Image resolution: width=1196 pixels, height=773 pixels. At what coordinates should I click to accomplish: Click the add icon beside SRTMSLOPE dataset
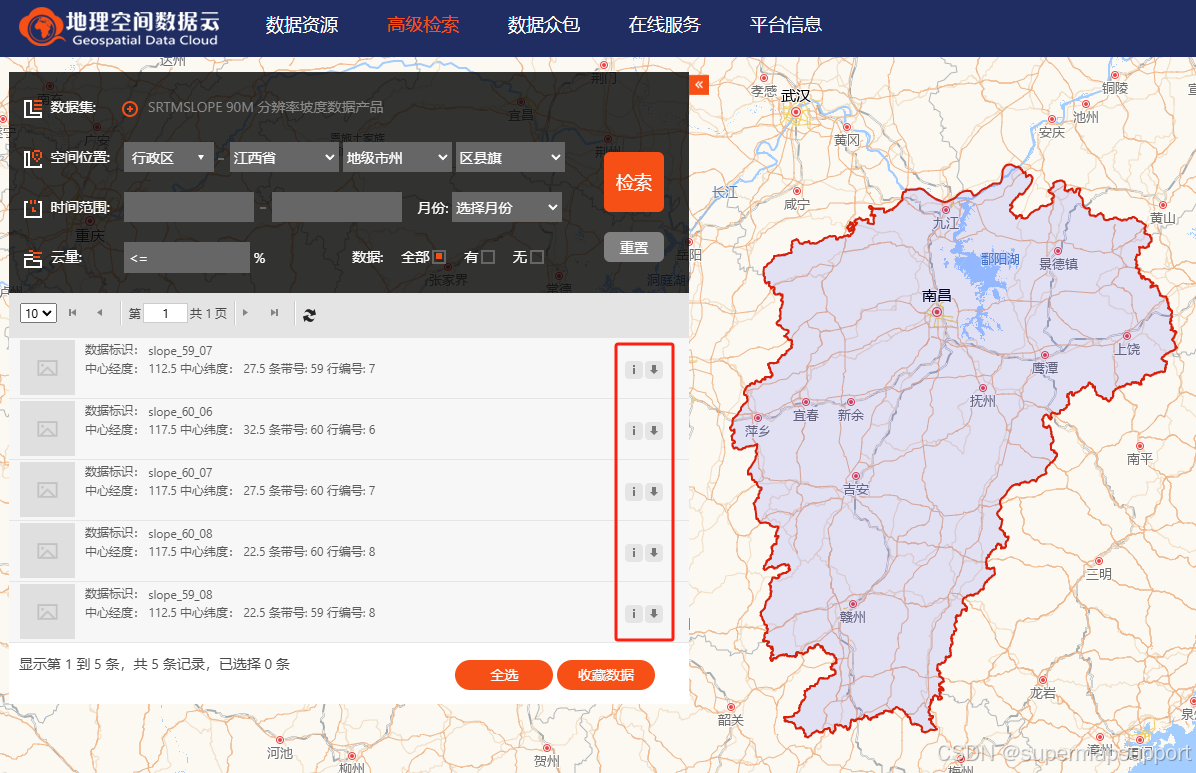click(129, 108)
